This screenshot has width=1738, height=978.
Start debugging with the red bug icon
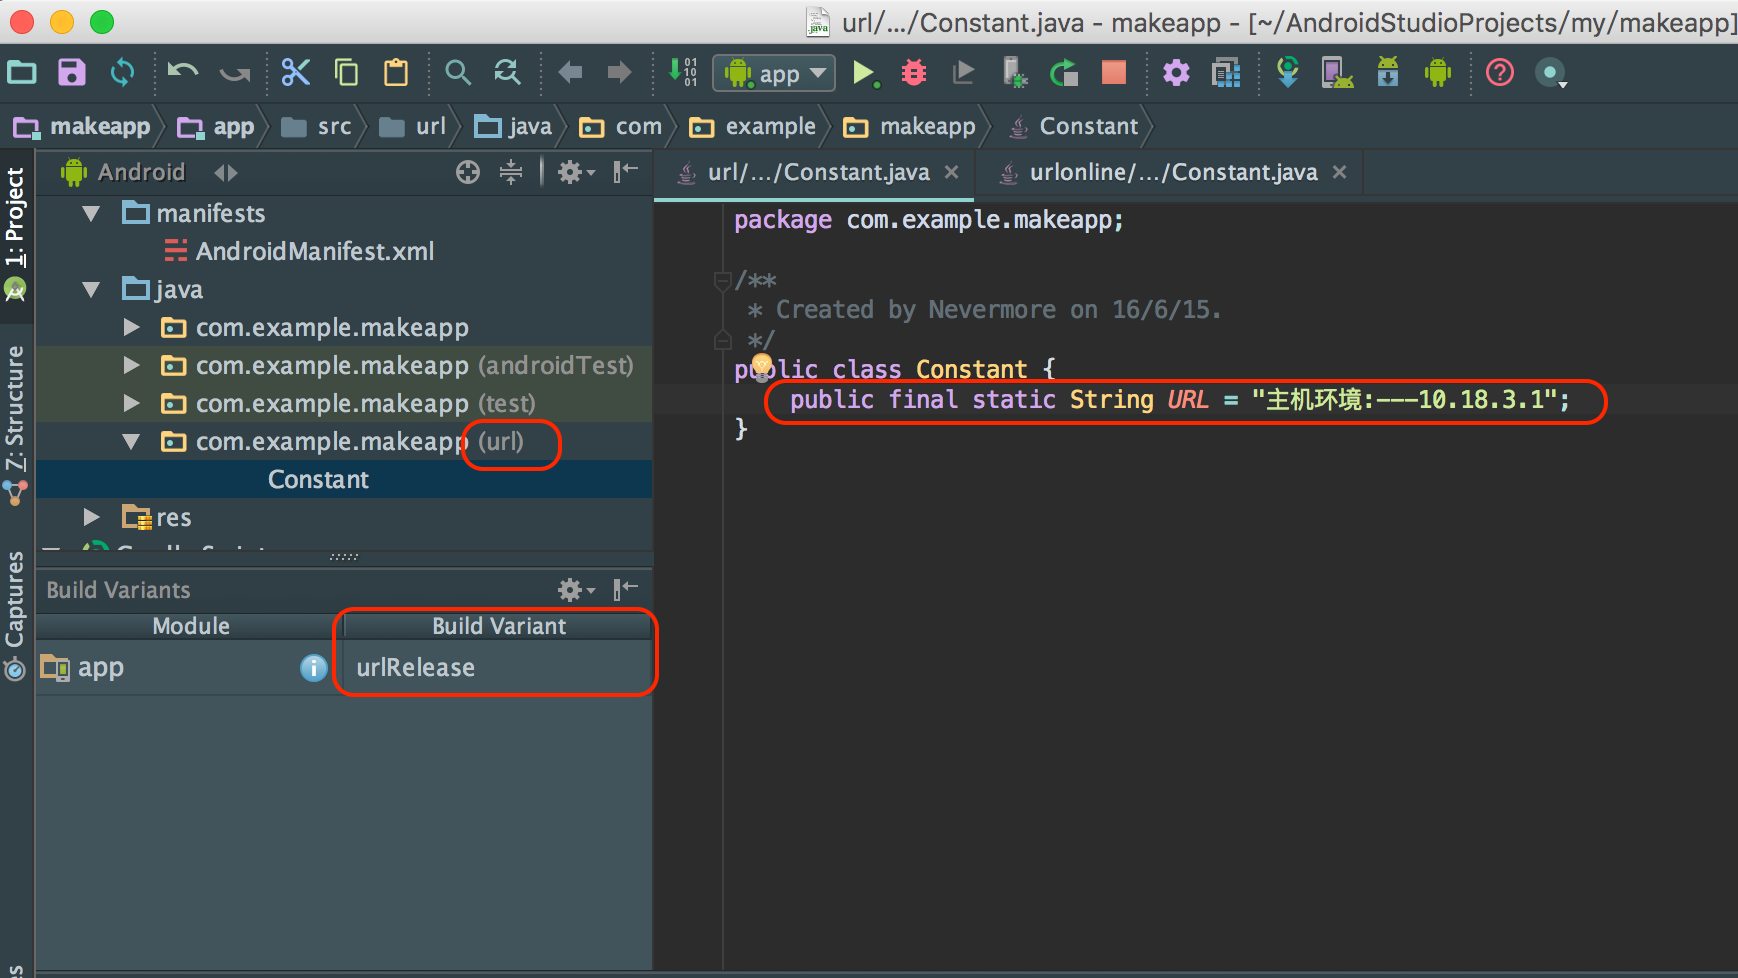tap(914, 72)
